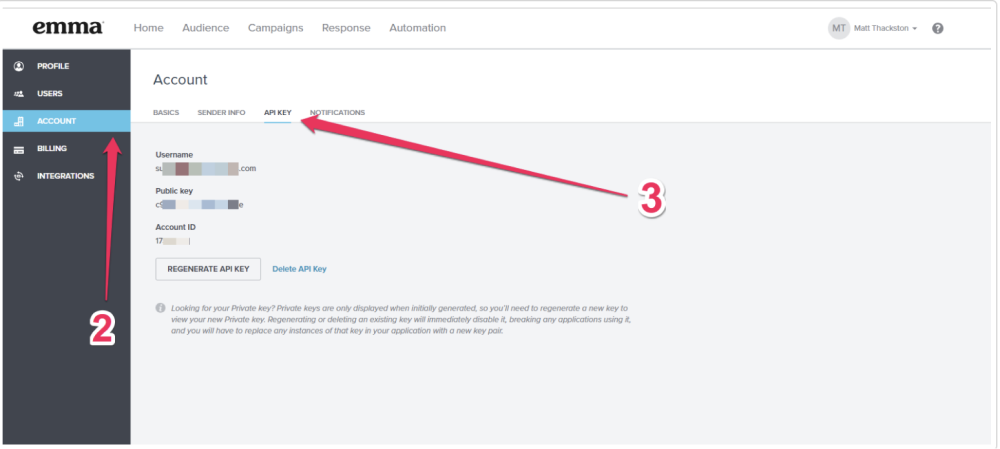
Task: Click the Account building icon
Action: [x=18, y=122]
